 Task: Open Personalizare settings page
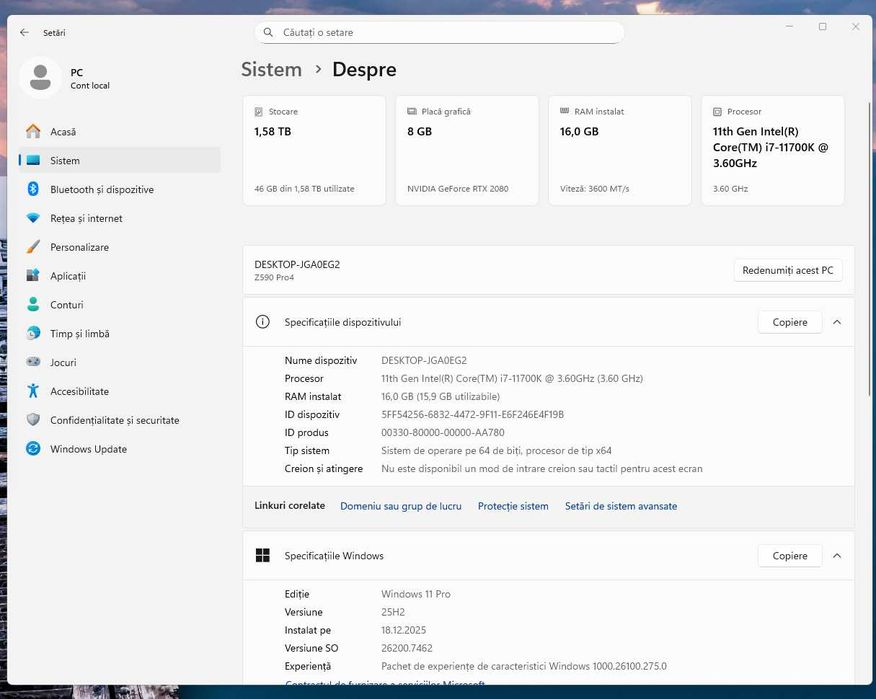120,247
